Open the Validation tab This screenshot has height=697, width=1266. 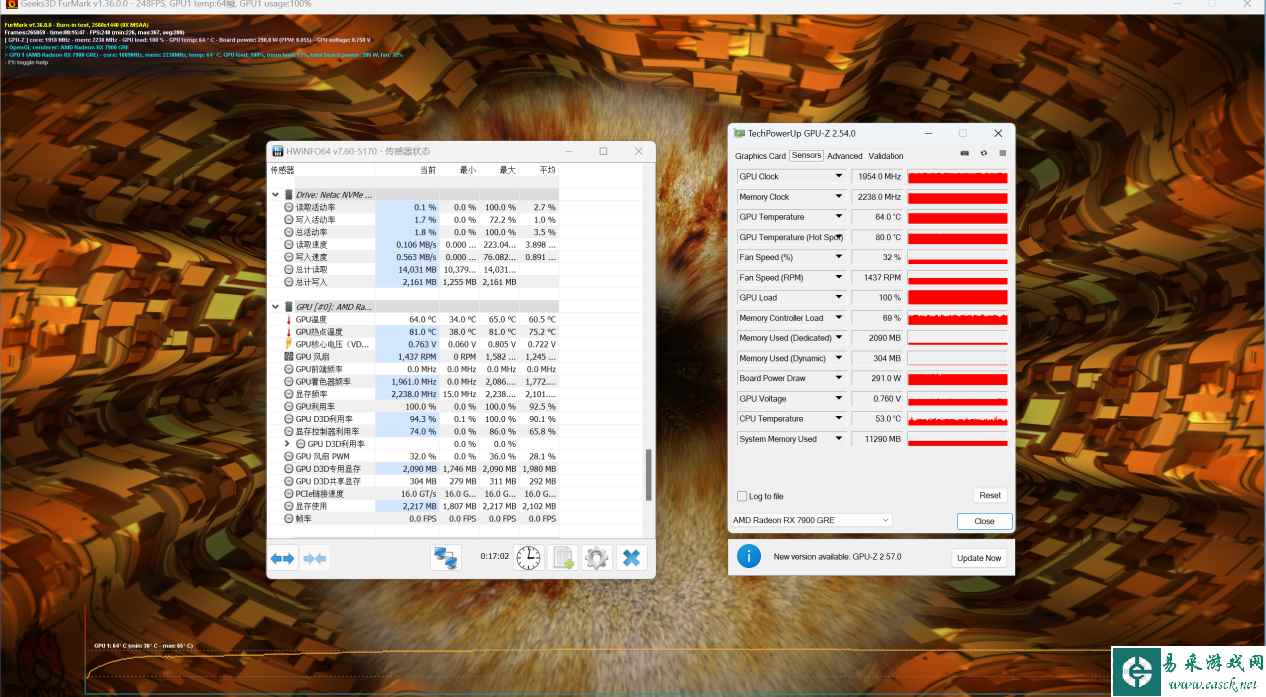click(x=886, y=156)
